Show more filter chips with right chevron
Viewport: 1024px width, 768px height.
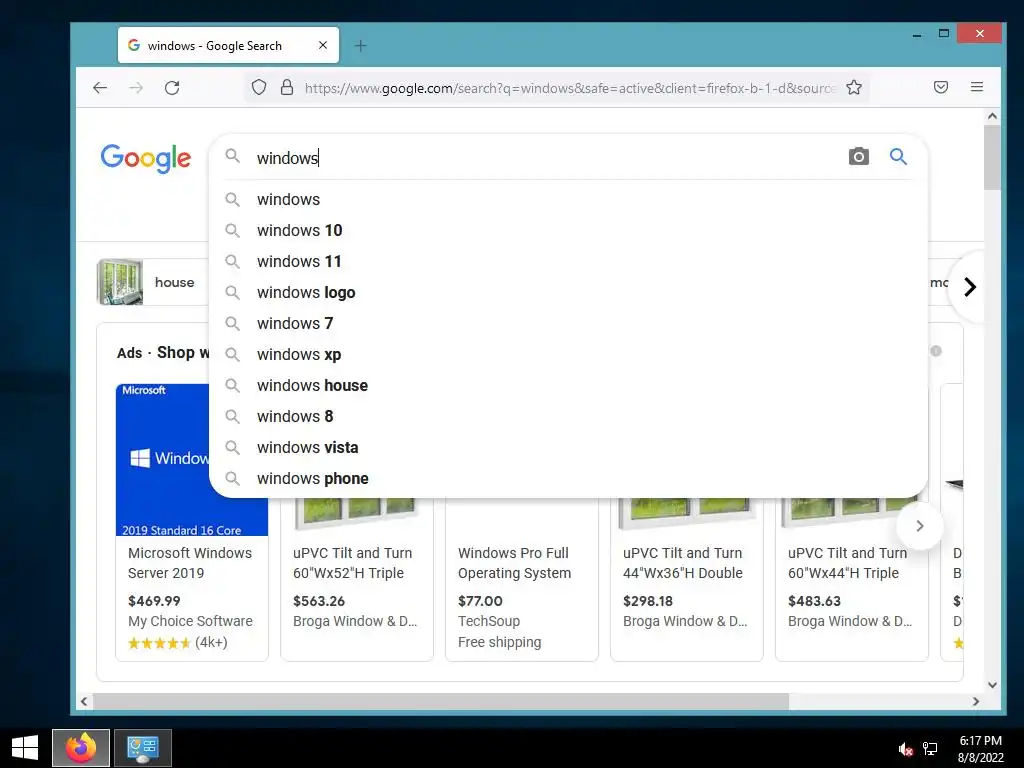(x=970, y=287)
